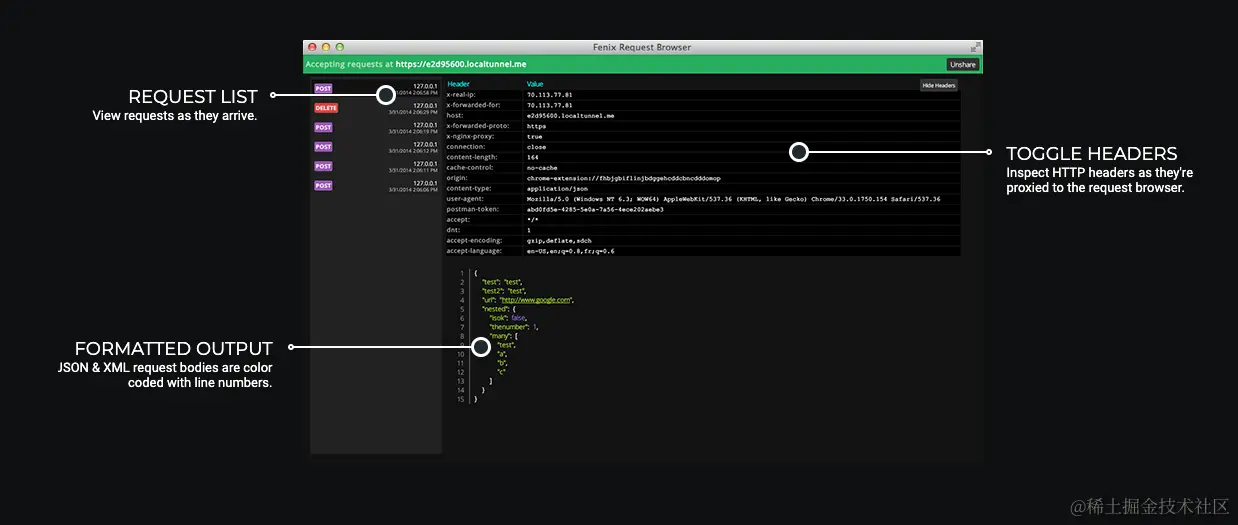Click the 'Value' column heading
Screen dimensions: 1238x525
pyautogui.click(x=535, y=84)
